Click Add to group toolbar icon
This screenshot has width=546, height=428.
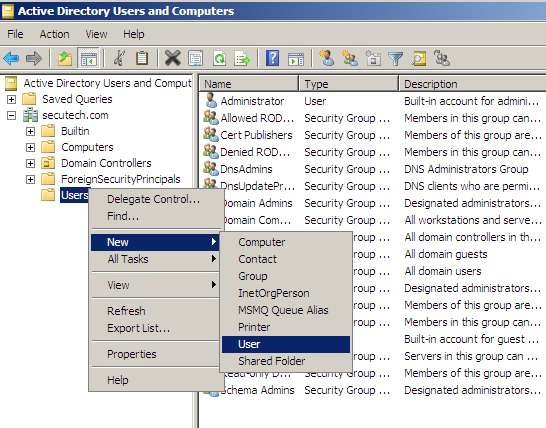(x=442, y=58)
